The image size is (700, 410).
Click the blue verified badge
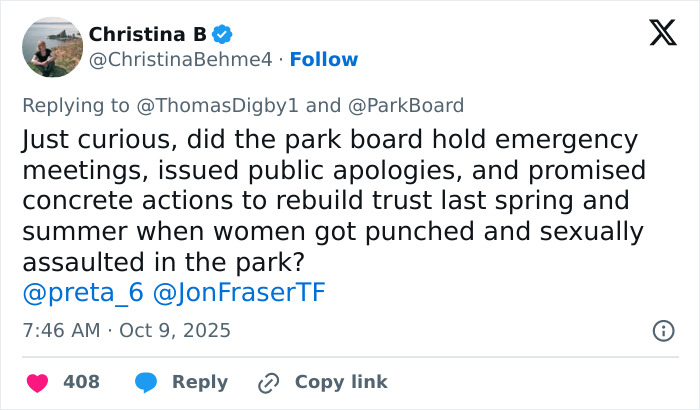click(223, 35)
